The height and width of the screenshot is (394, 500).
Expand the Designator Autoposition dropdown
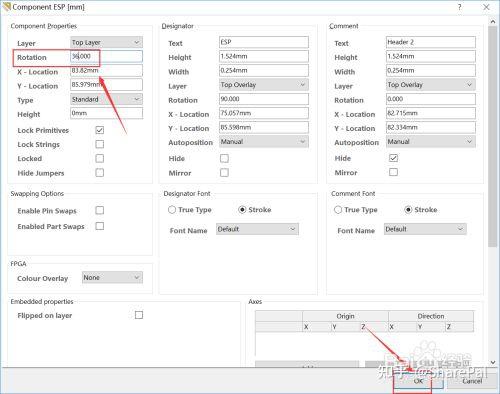(264, 142)
